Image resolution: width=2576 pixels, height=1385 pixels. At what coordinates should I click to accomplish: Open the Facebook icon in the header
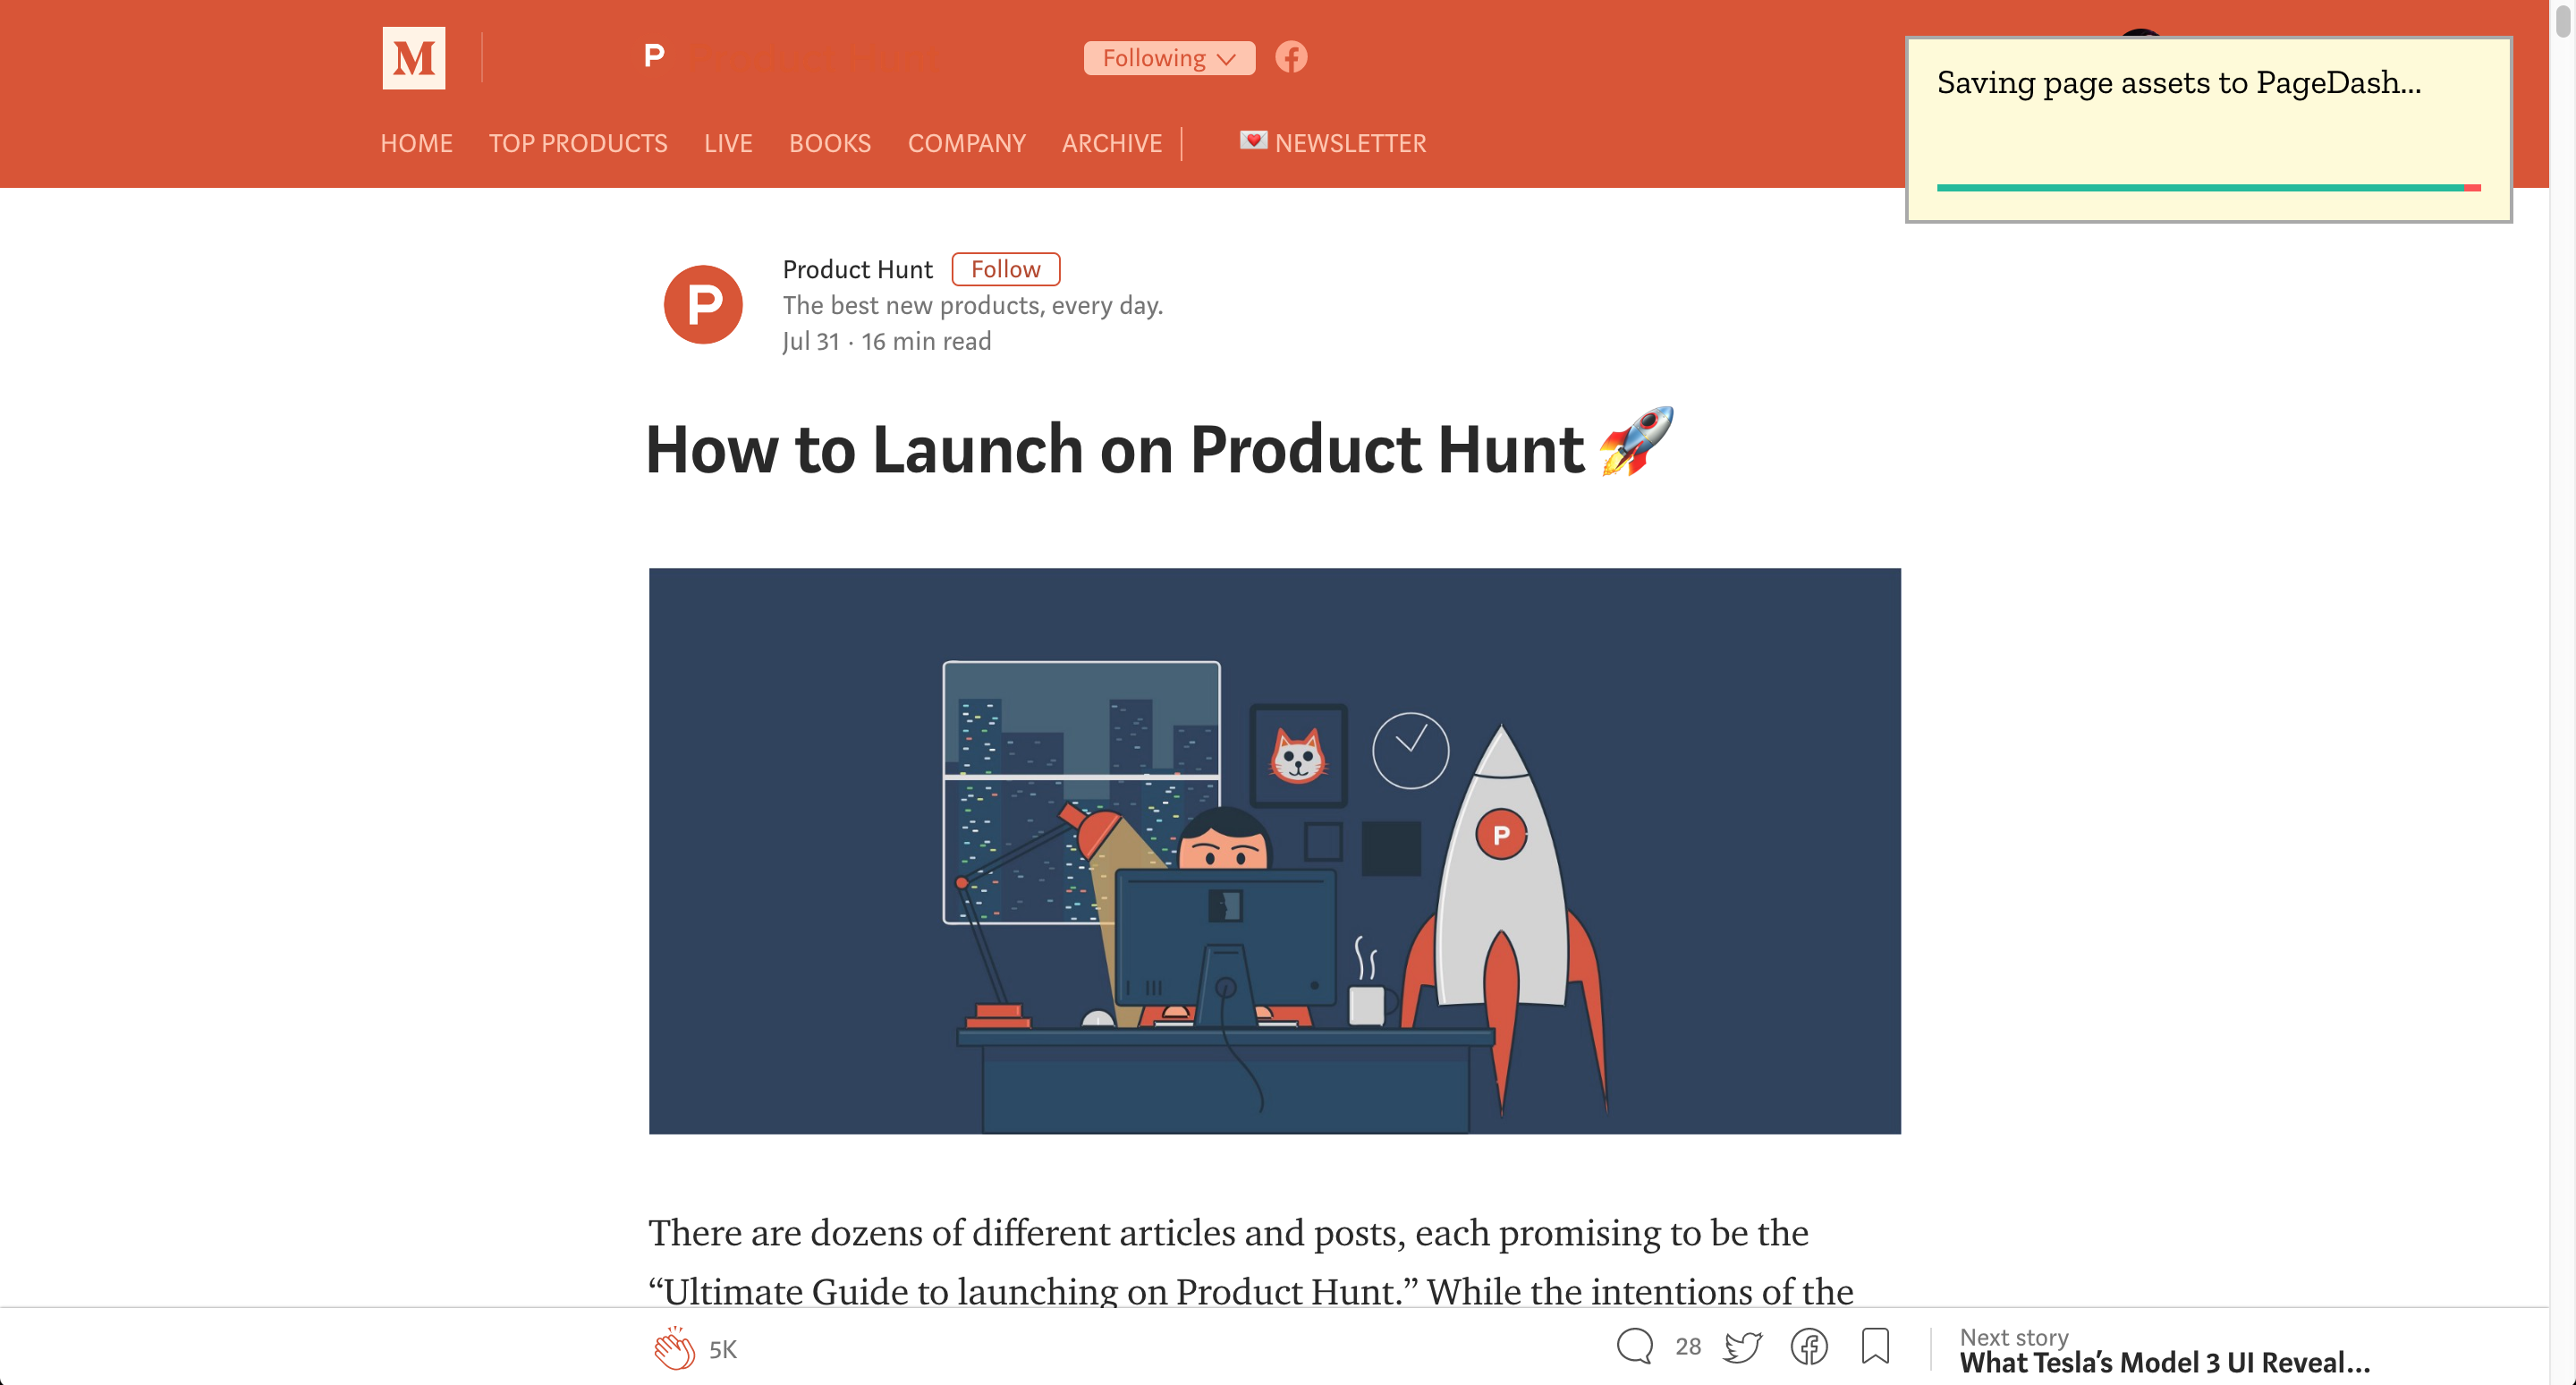(x=1290, y=57)
